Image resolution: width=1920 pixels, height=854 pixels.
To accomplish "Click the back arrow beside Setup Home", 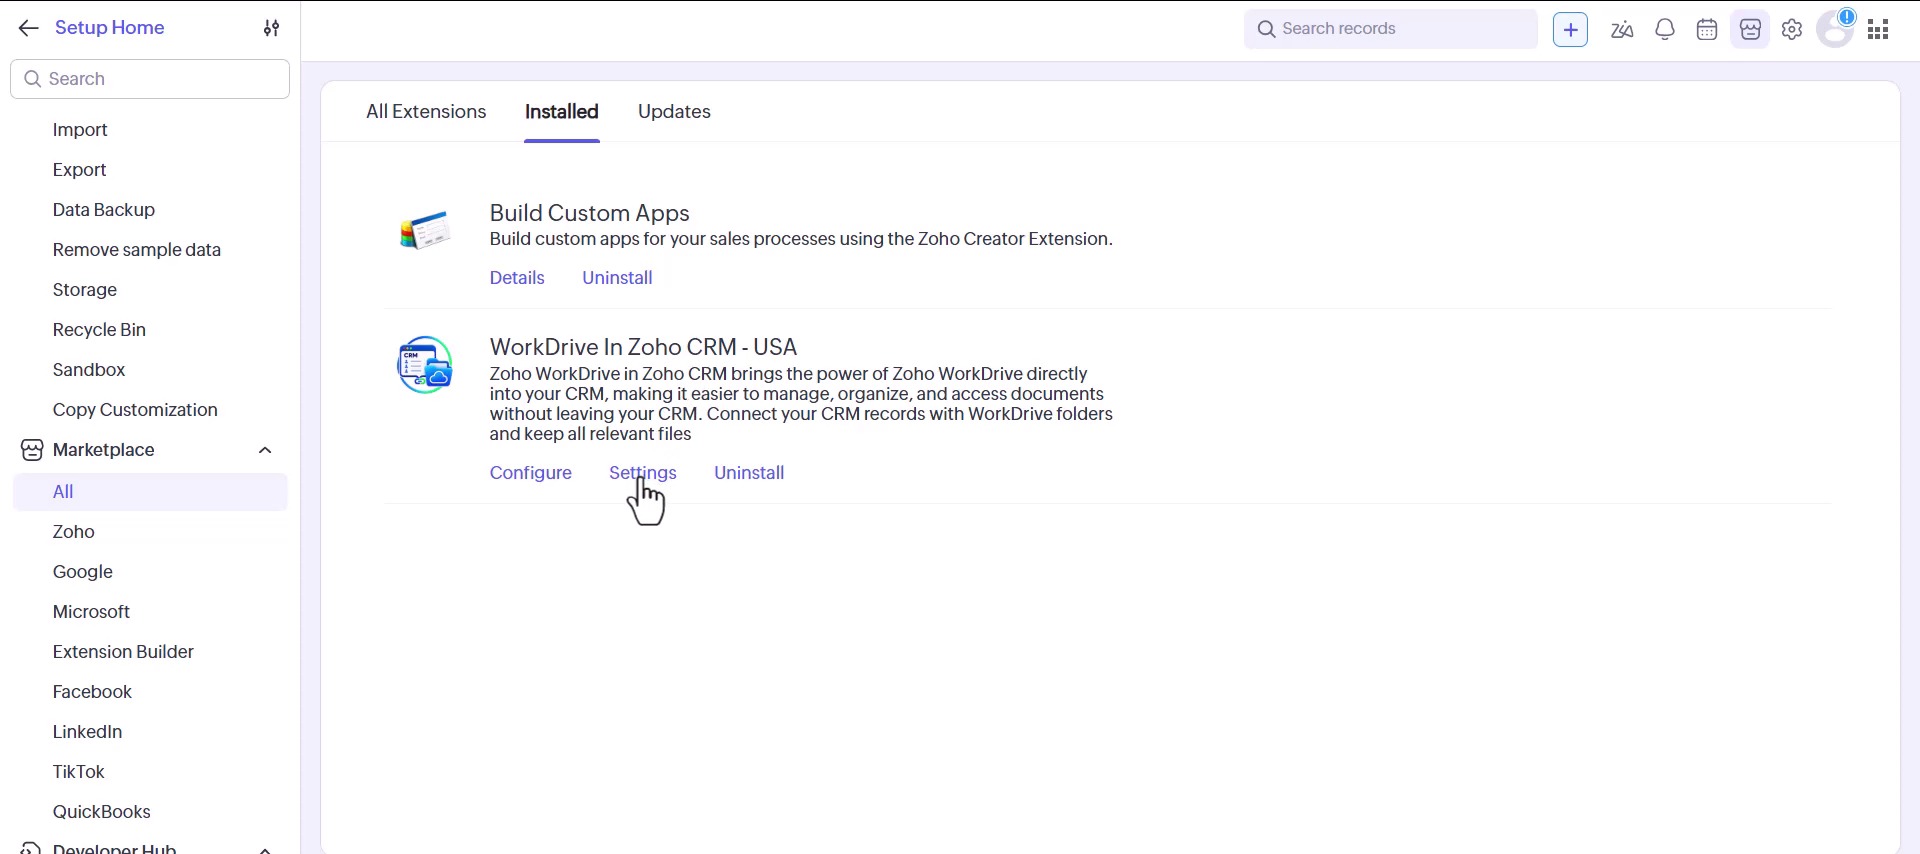I will [x=28, y=28].
